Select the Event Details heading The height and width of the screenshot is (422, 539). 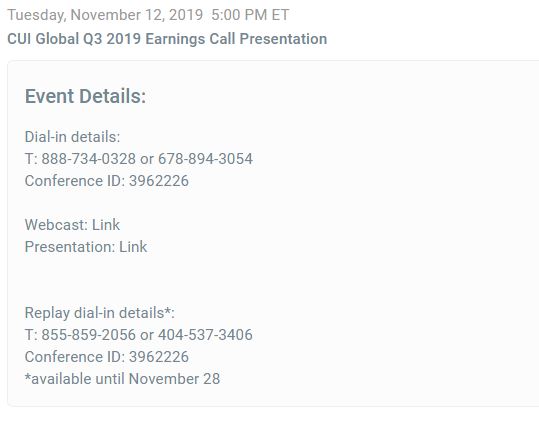tap(86, 96)
